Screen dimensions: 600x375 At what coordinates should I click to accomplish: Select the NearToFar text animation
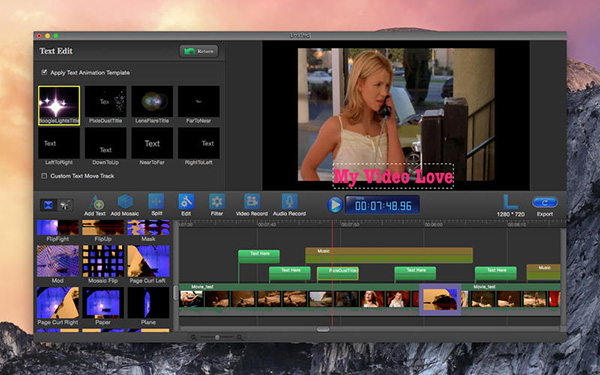[x=152, y=143]
